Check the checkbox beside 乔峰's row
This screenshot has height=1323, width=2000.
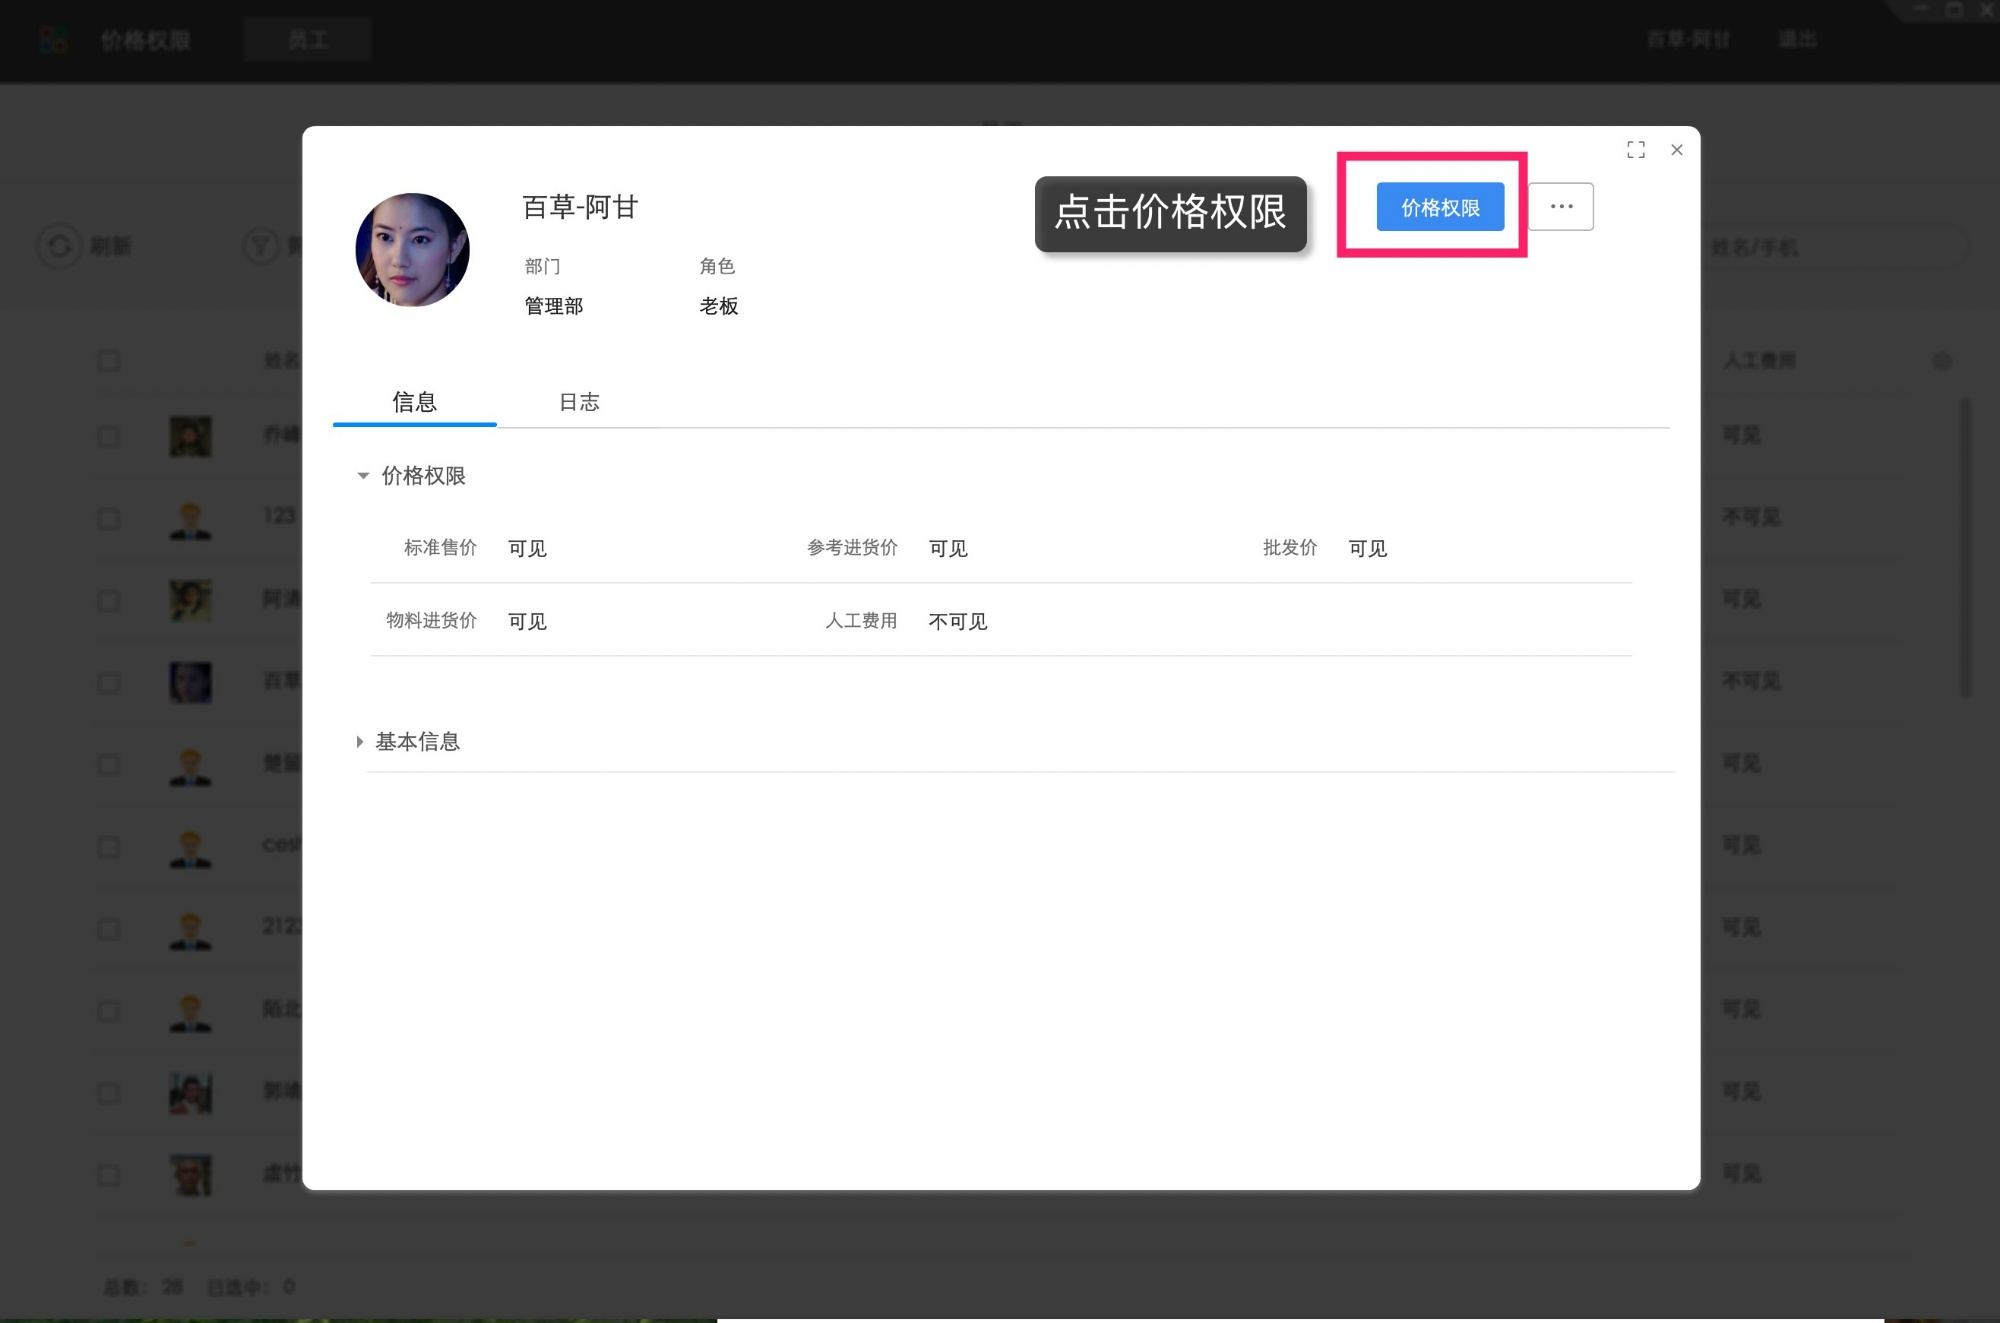(108, 436)
